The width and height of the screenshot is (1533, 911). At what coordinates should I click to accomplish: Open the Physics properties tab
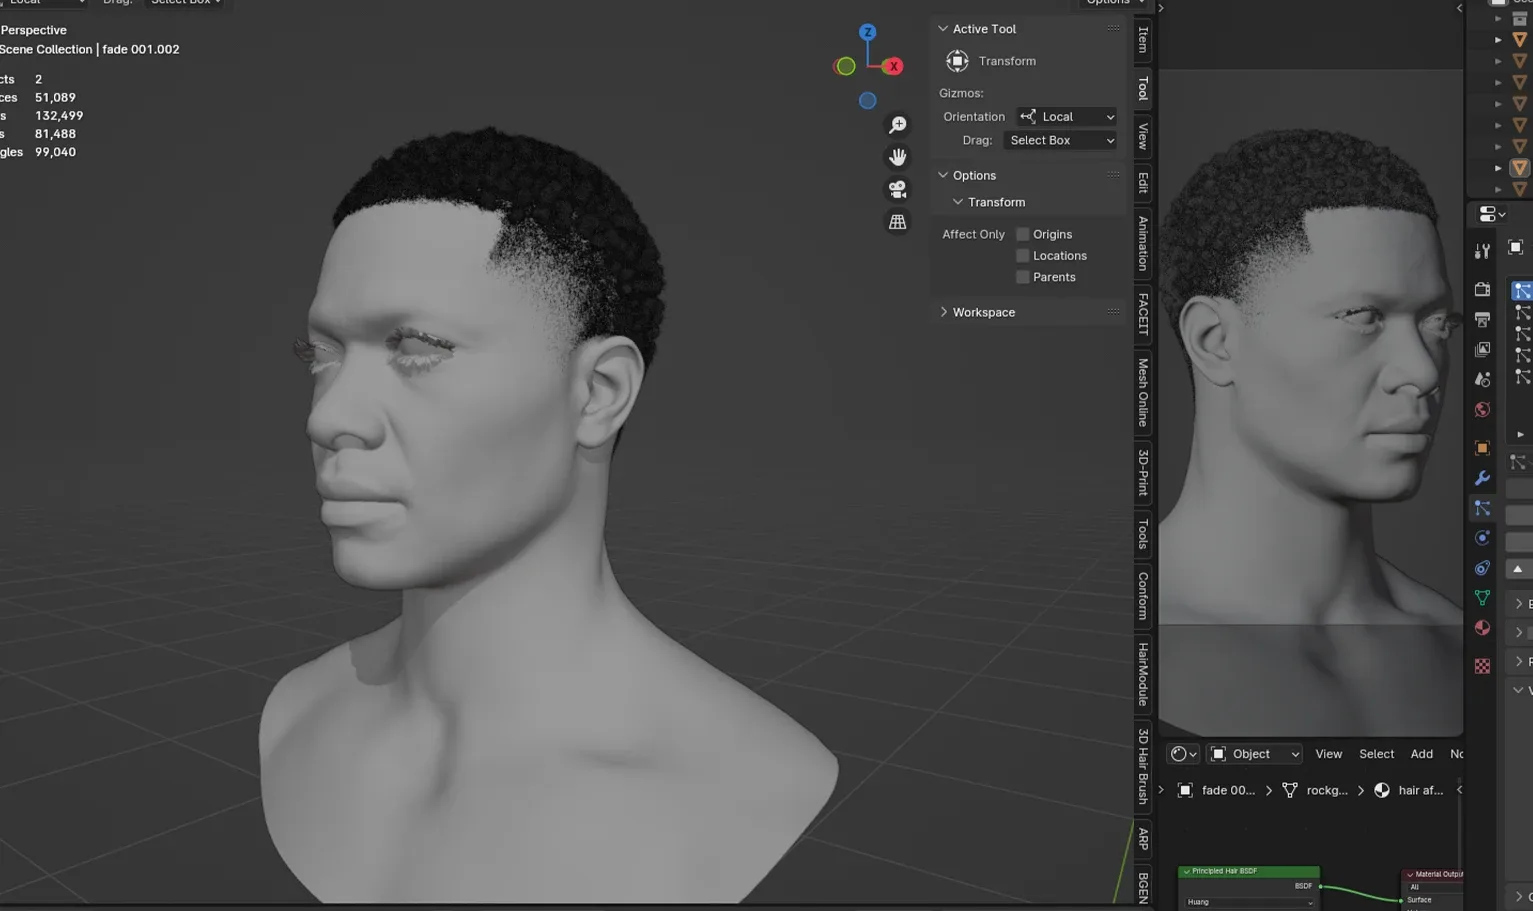point(1482,538)
